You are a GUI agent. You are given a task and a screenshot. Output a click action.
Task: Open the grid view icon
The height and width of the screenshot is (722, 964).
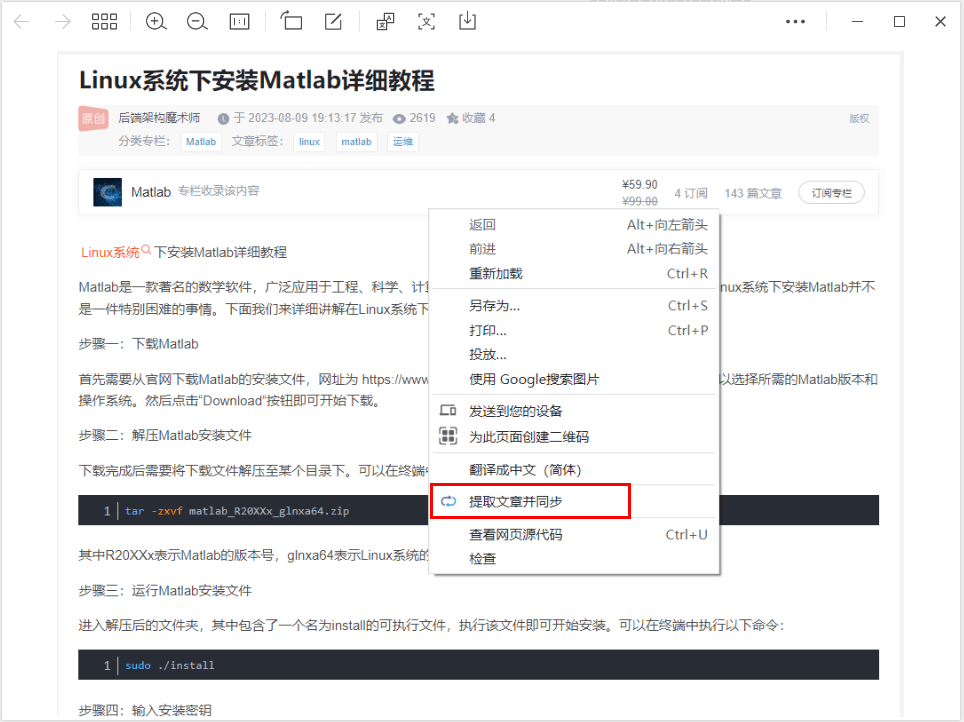(104, 21)
